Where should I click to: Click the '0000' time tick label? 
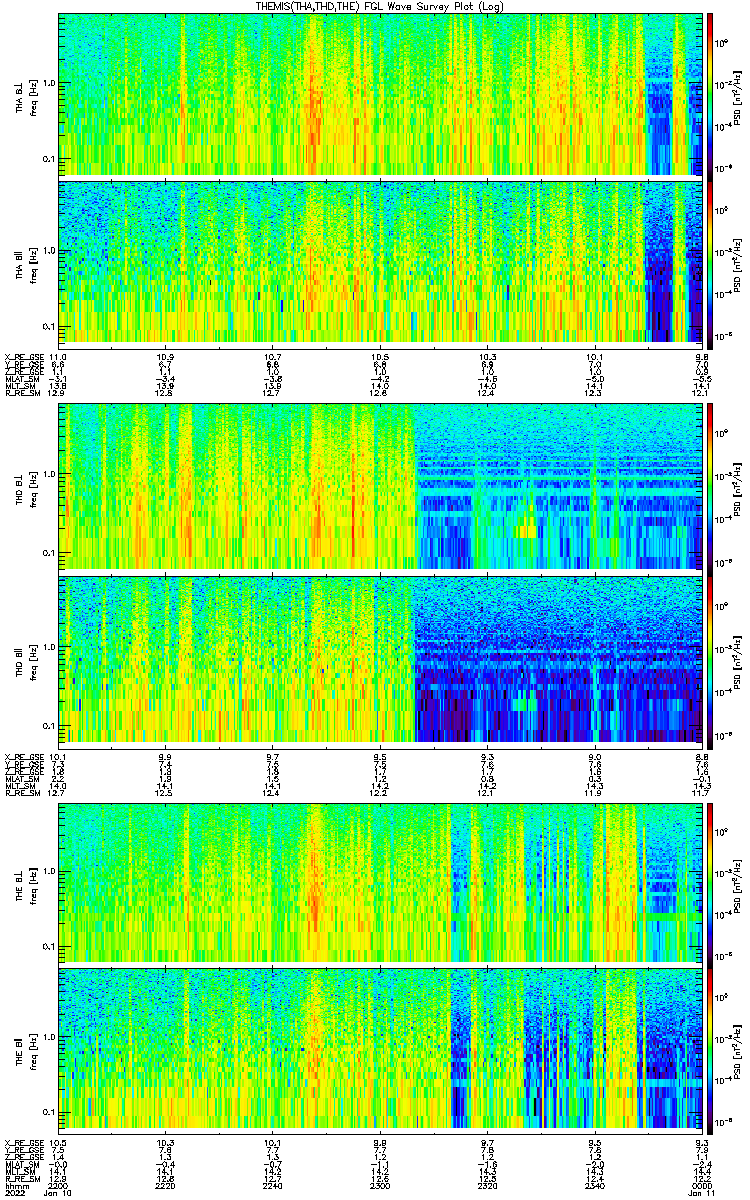tap(702, 1185)
